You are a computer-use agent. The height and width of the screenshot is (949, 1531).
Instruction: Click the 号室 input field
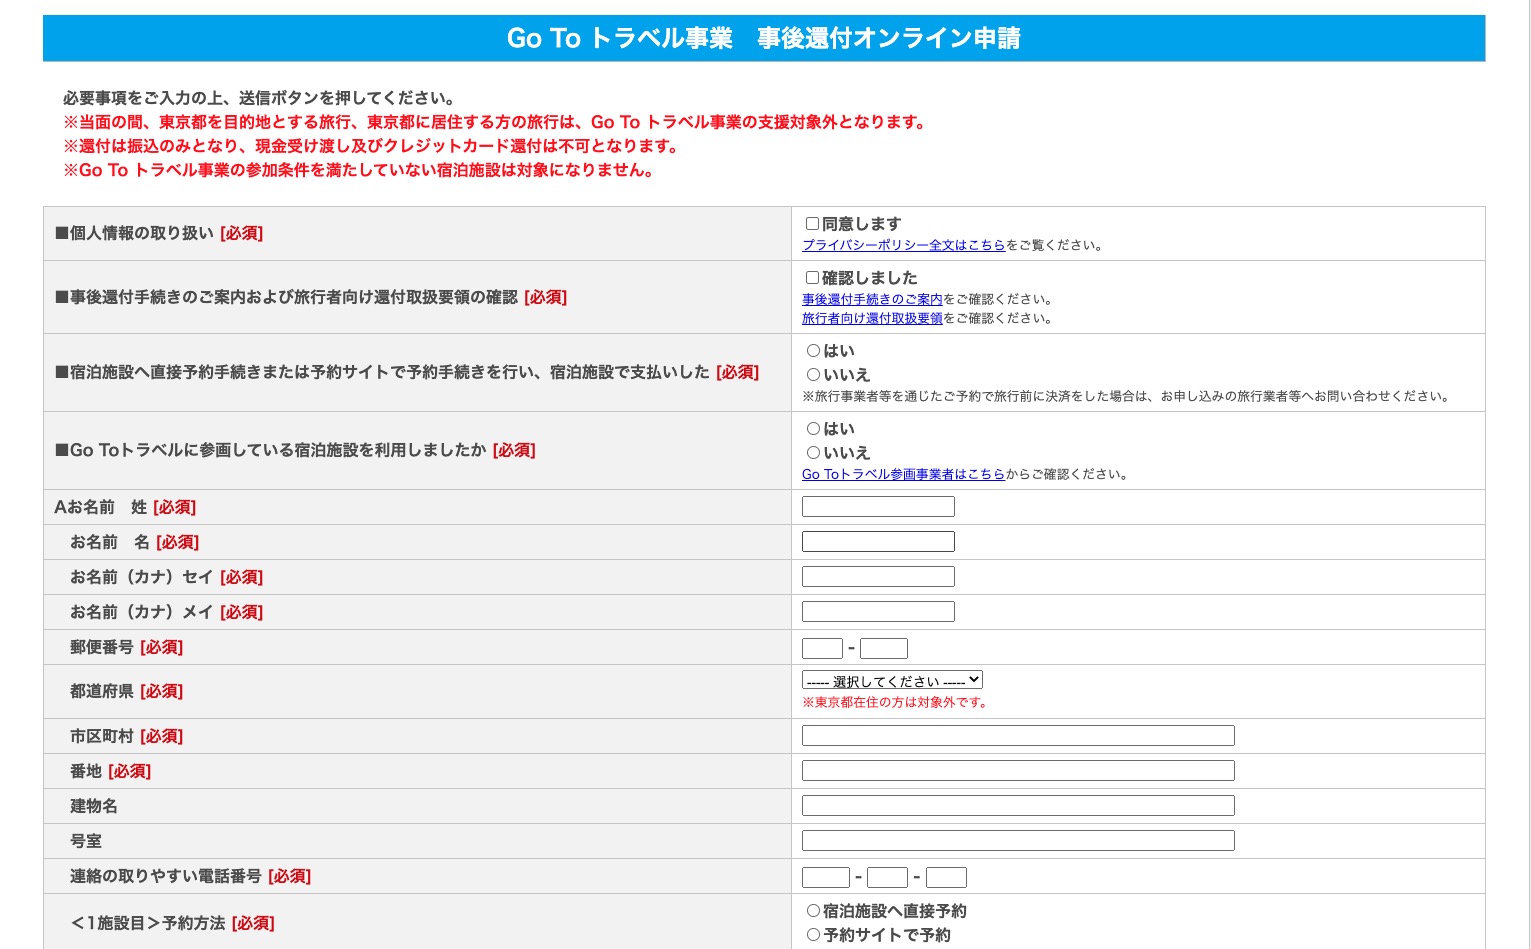[x=1018, y=841]
